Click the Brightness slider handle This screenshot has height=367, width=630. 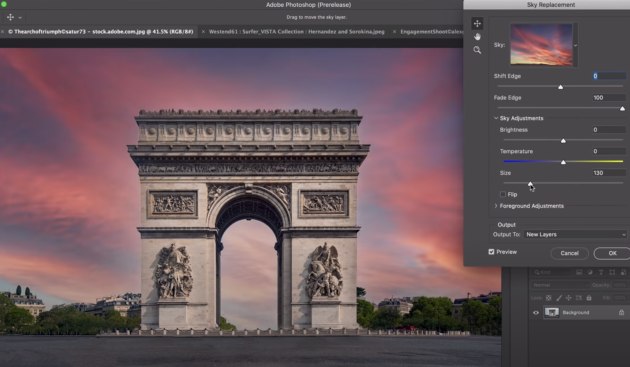click(563, 141)
